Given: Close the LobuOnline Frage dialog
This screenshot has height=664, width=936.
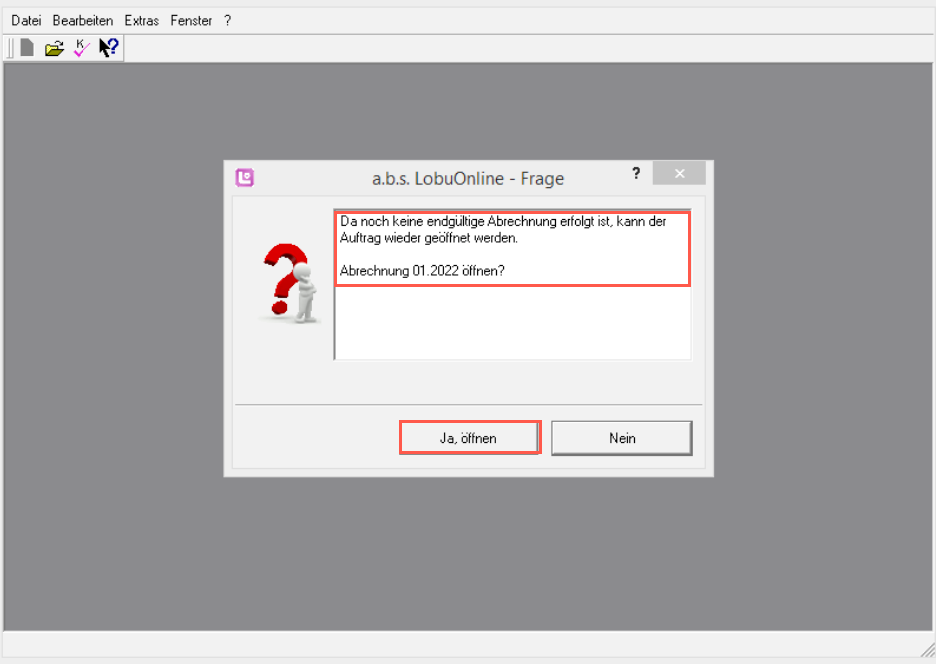Looking at the screenshot, I should point(679,174).
